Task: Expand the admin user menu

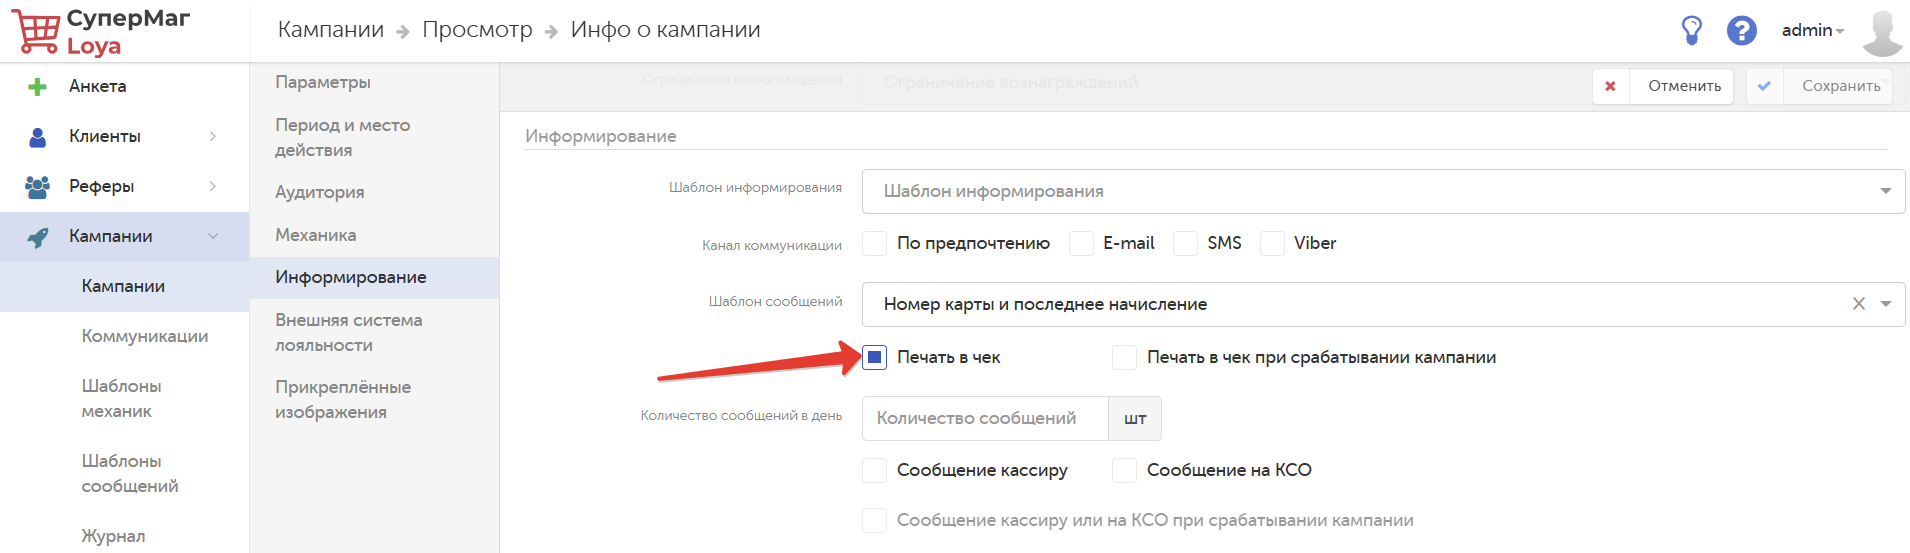Action: [x=1812, y=31]
